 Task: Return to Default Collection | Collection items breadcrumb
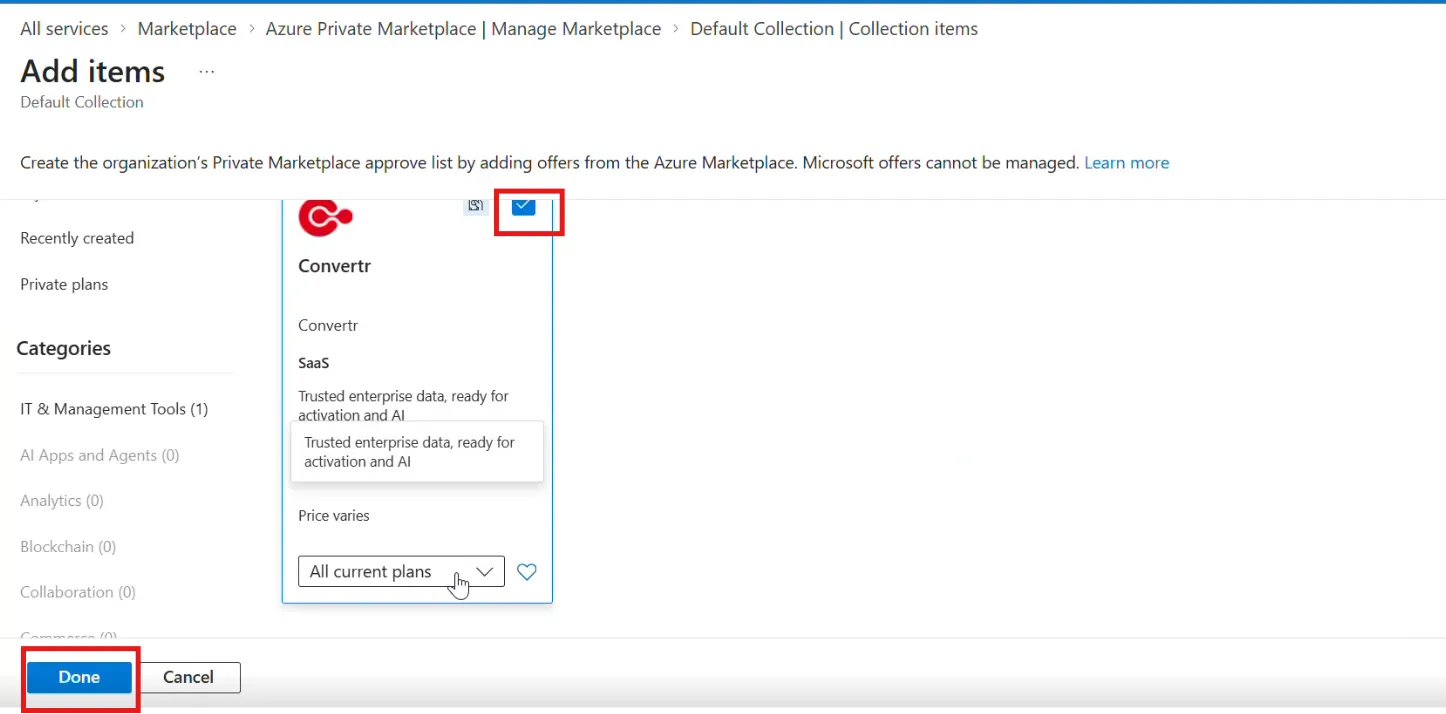coord(834,29)
